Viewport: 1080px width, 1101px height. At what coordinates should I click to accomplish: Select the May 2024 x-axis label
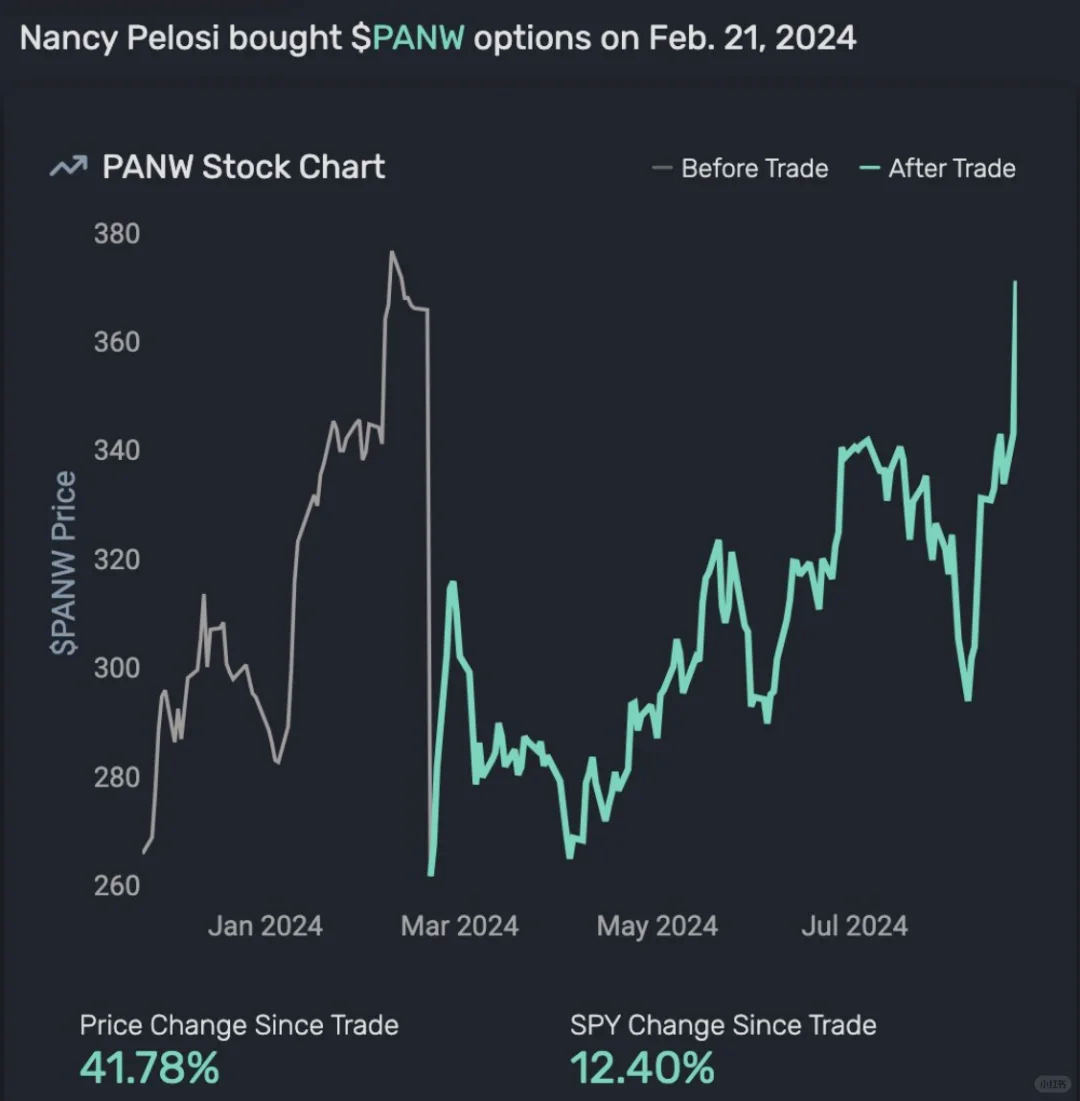pyautogui.click(x=657, y=926)
